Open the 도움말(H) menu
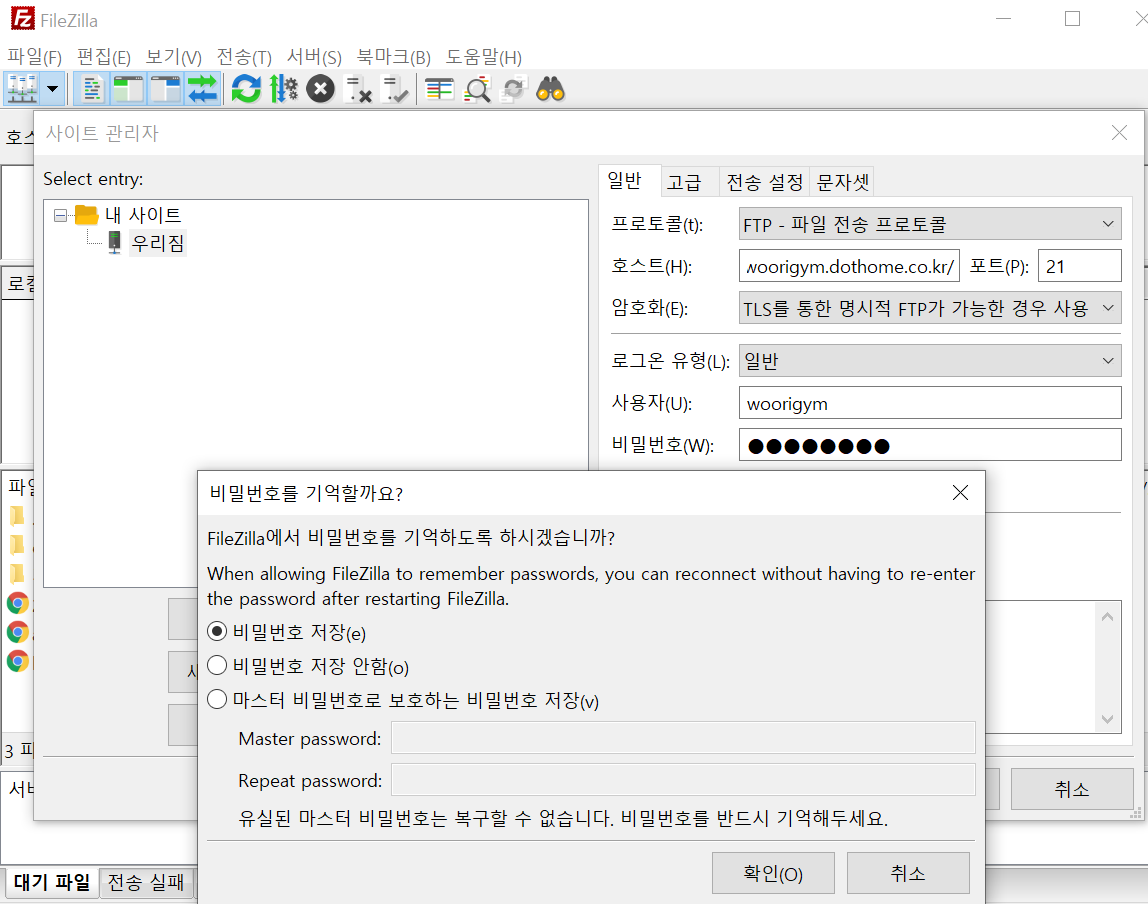1148x904 pixels. coord(483,57)
